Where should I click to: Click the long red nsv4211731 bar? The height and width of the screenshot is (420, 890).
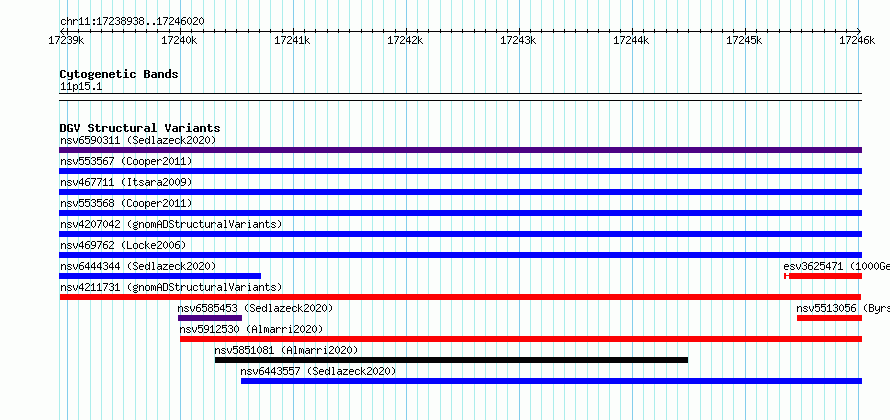(460, 297)
